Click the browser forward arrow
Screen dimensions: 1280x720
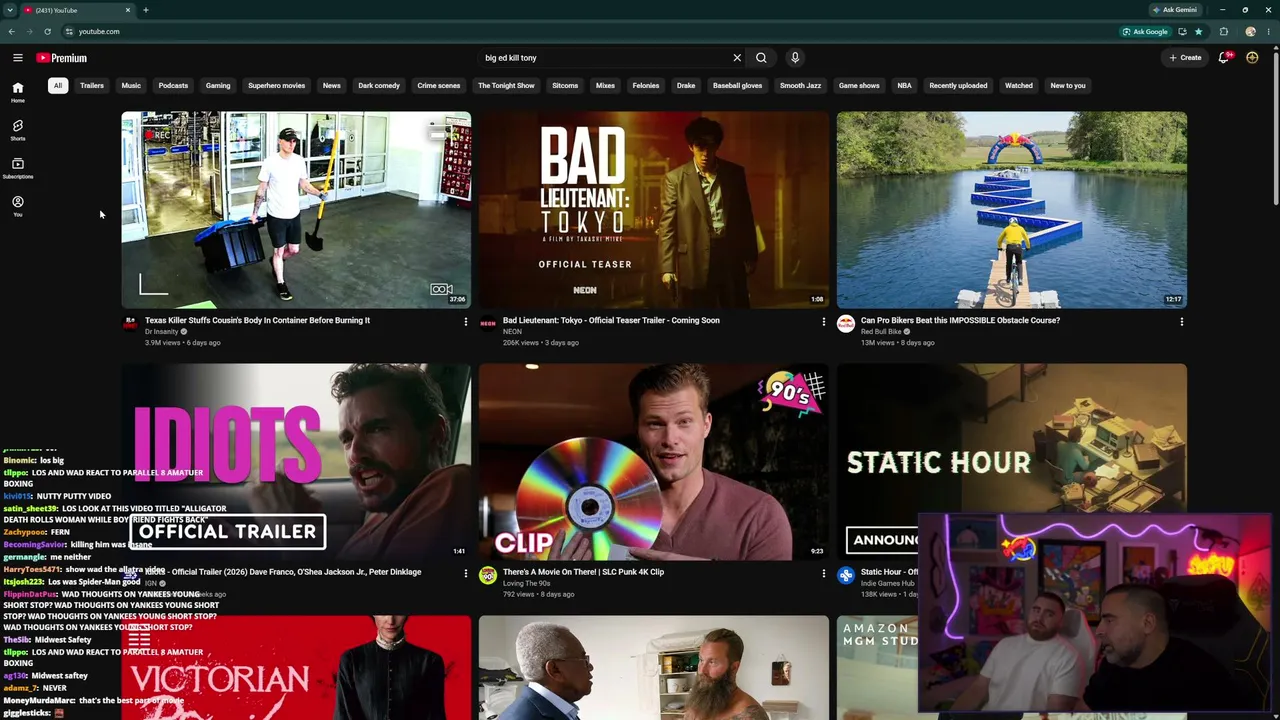tap(29, 32)
